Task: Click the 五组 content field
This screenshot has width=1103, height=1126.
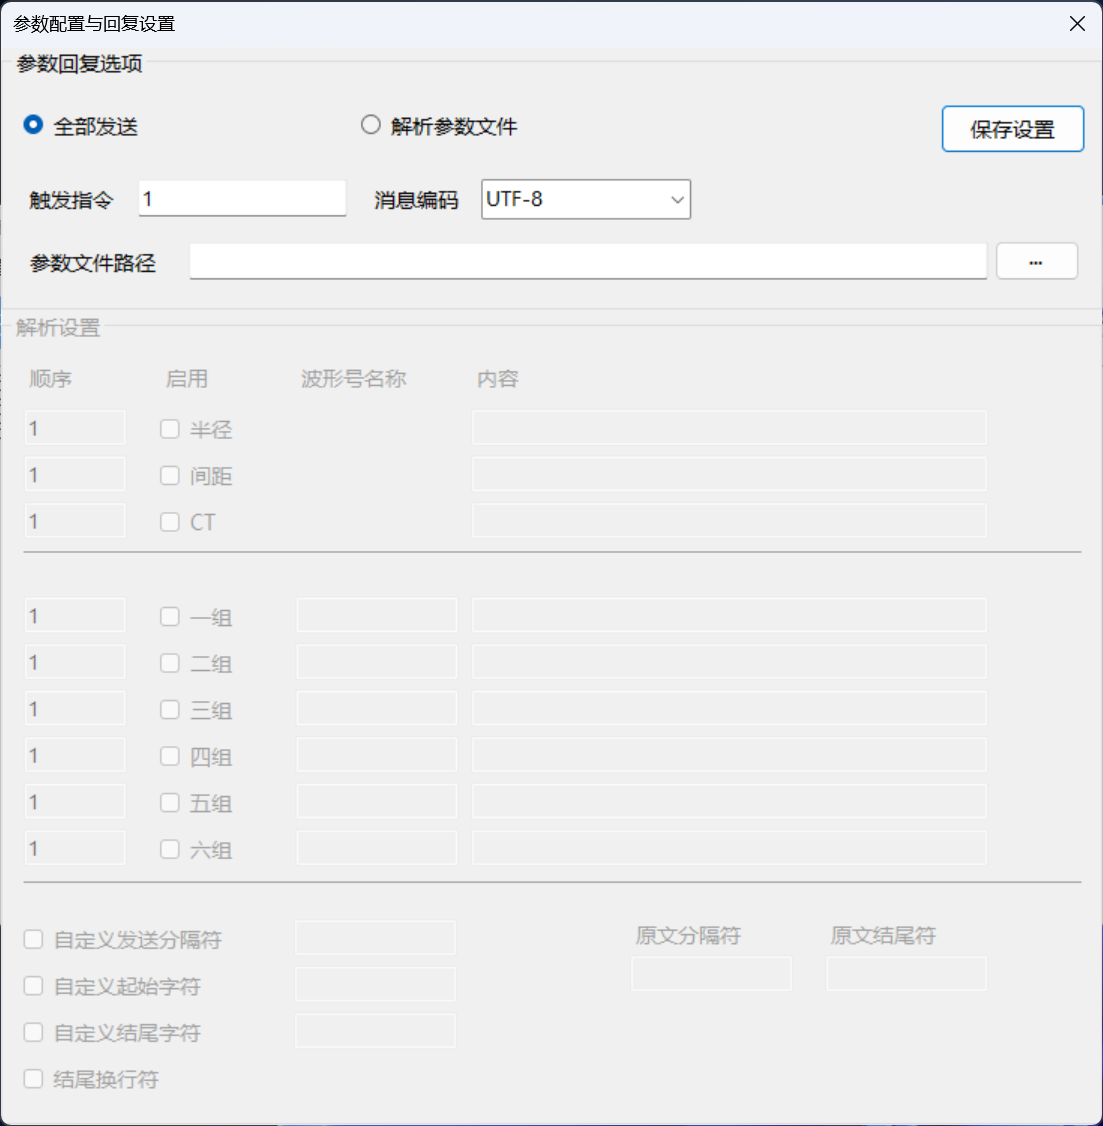Action: (x=730, y=801)
